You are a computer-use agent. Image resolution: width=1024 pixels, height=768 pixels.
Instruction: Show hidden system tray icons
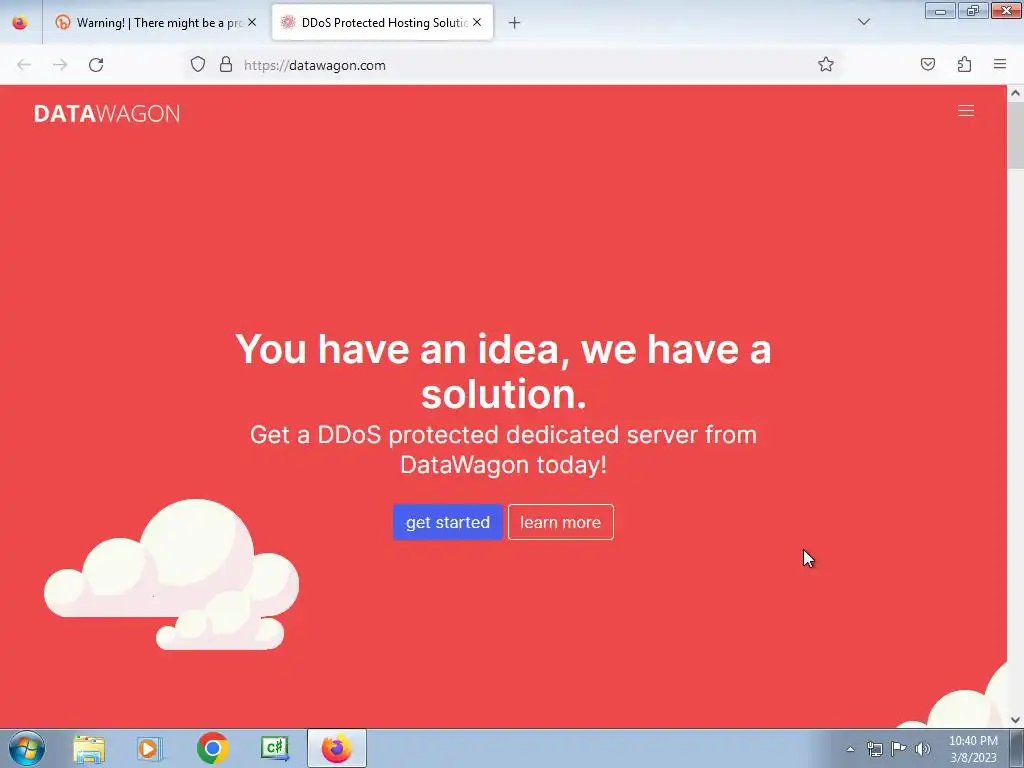(850, 749)
